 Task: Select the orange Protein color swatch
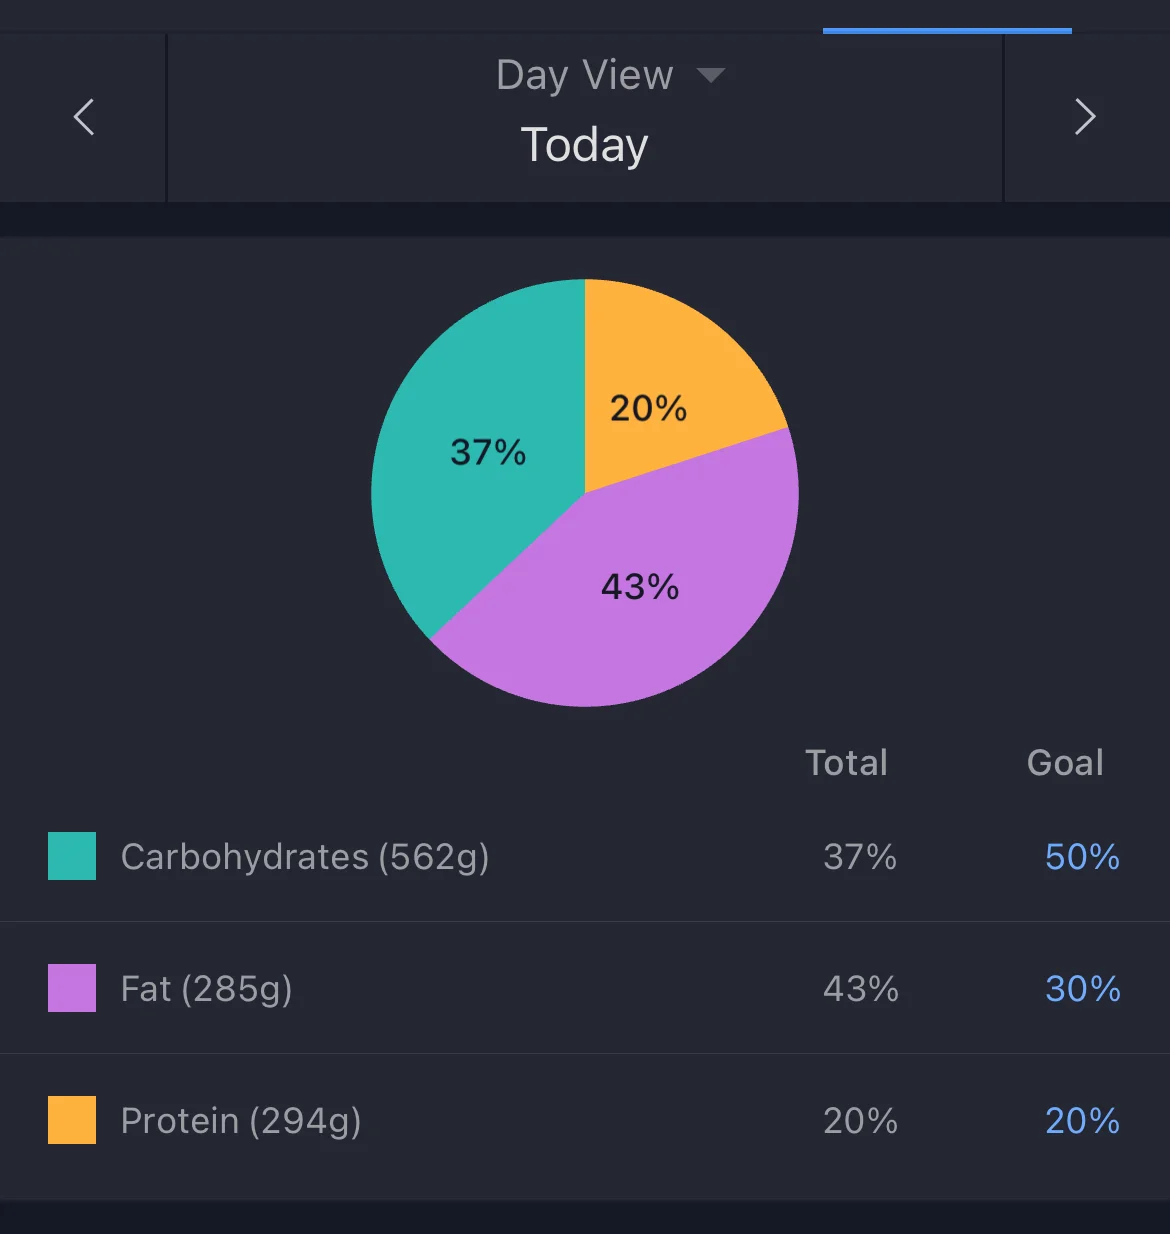coord(72,1120)
